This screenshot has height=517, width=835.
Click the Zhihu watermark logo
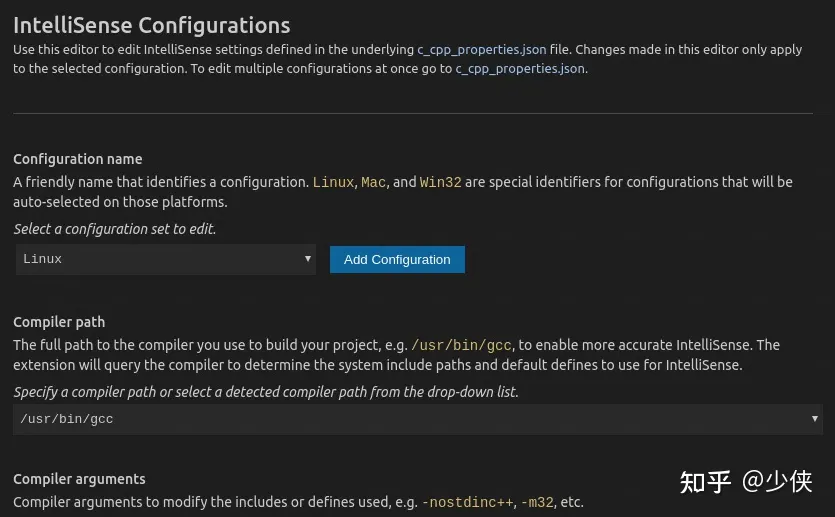(x=706, y=481)
